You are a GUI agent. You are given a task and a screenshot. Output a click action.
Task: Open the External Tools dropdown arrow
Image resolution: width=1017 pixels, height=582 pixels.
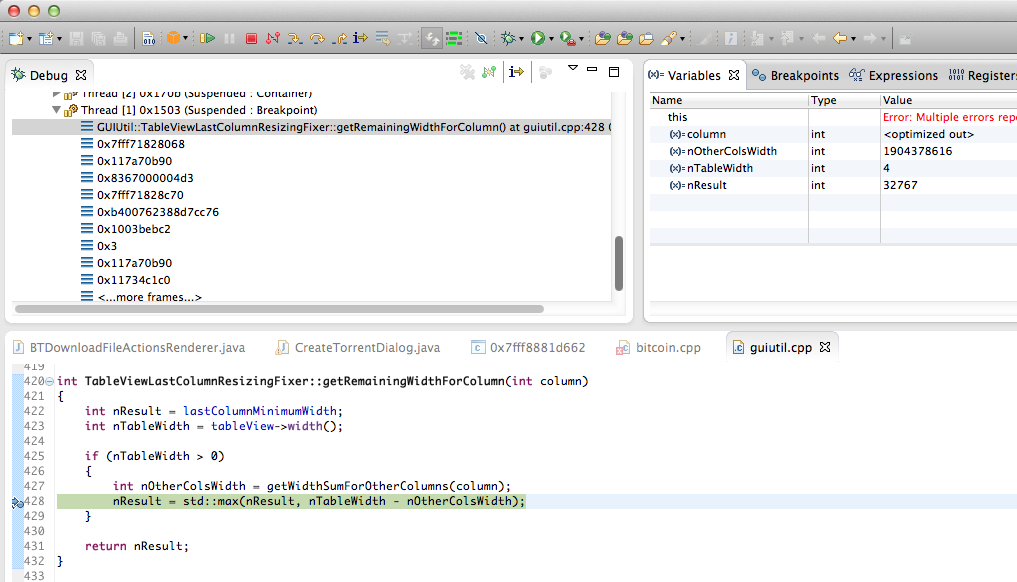coord(581,39)
